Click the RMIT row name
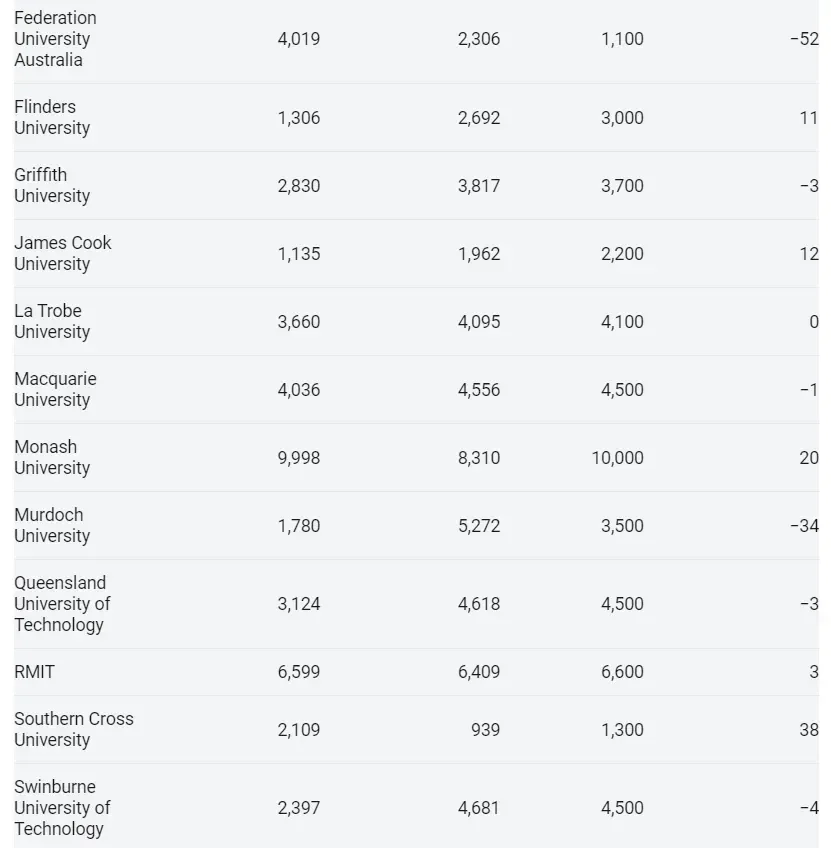Image resolution: width=831 pixels, height=848 pixels. pyautogui.click(x=34, y=672)
